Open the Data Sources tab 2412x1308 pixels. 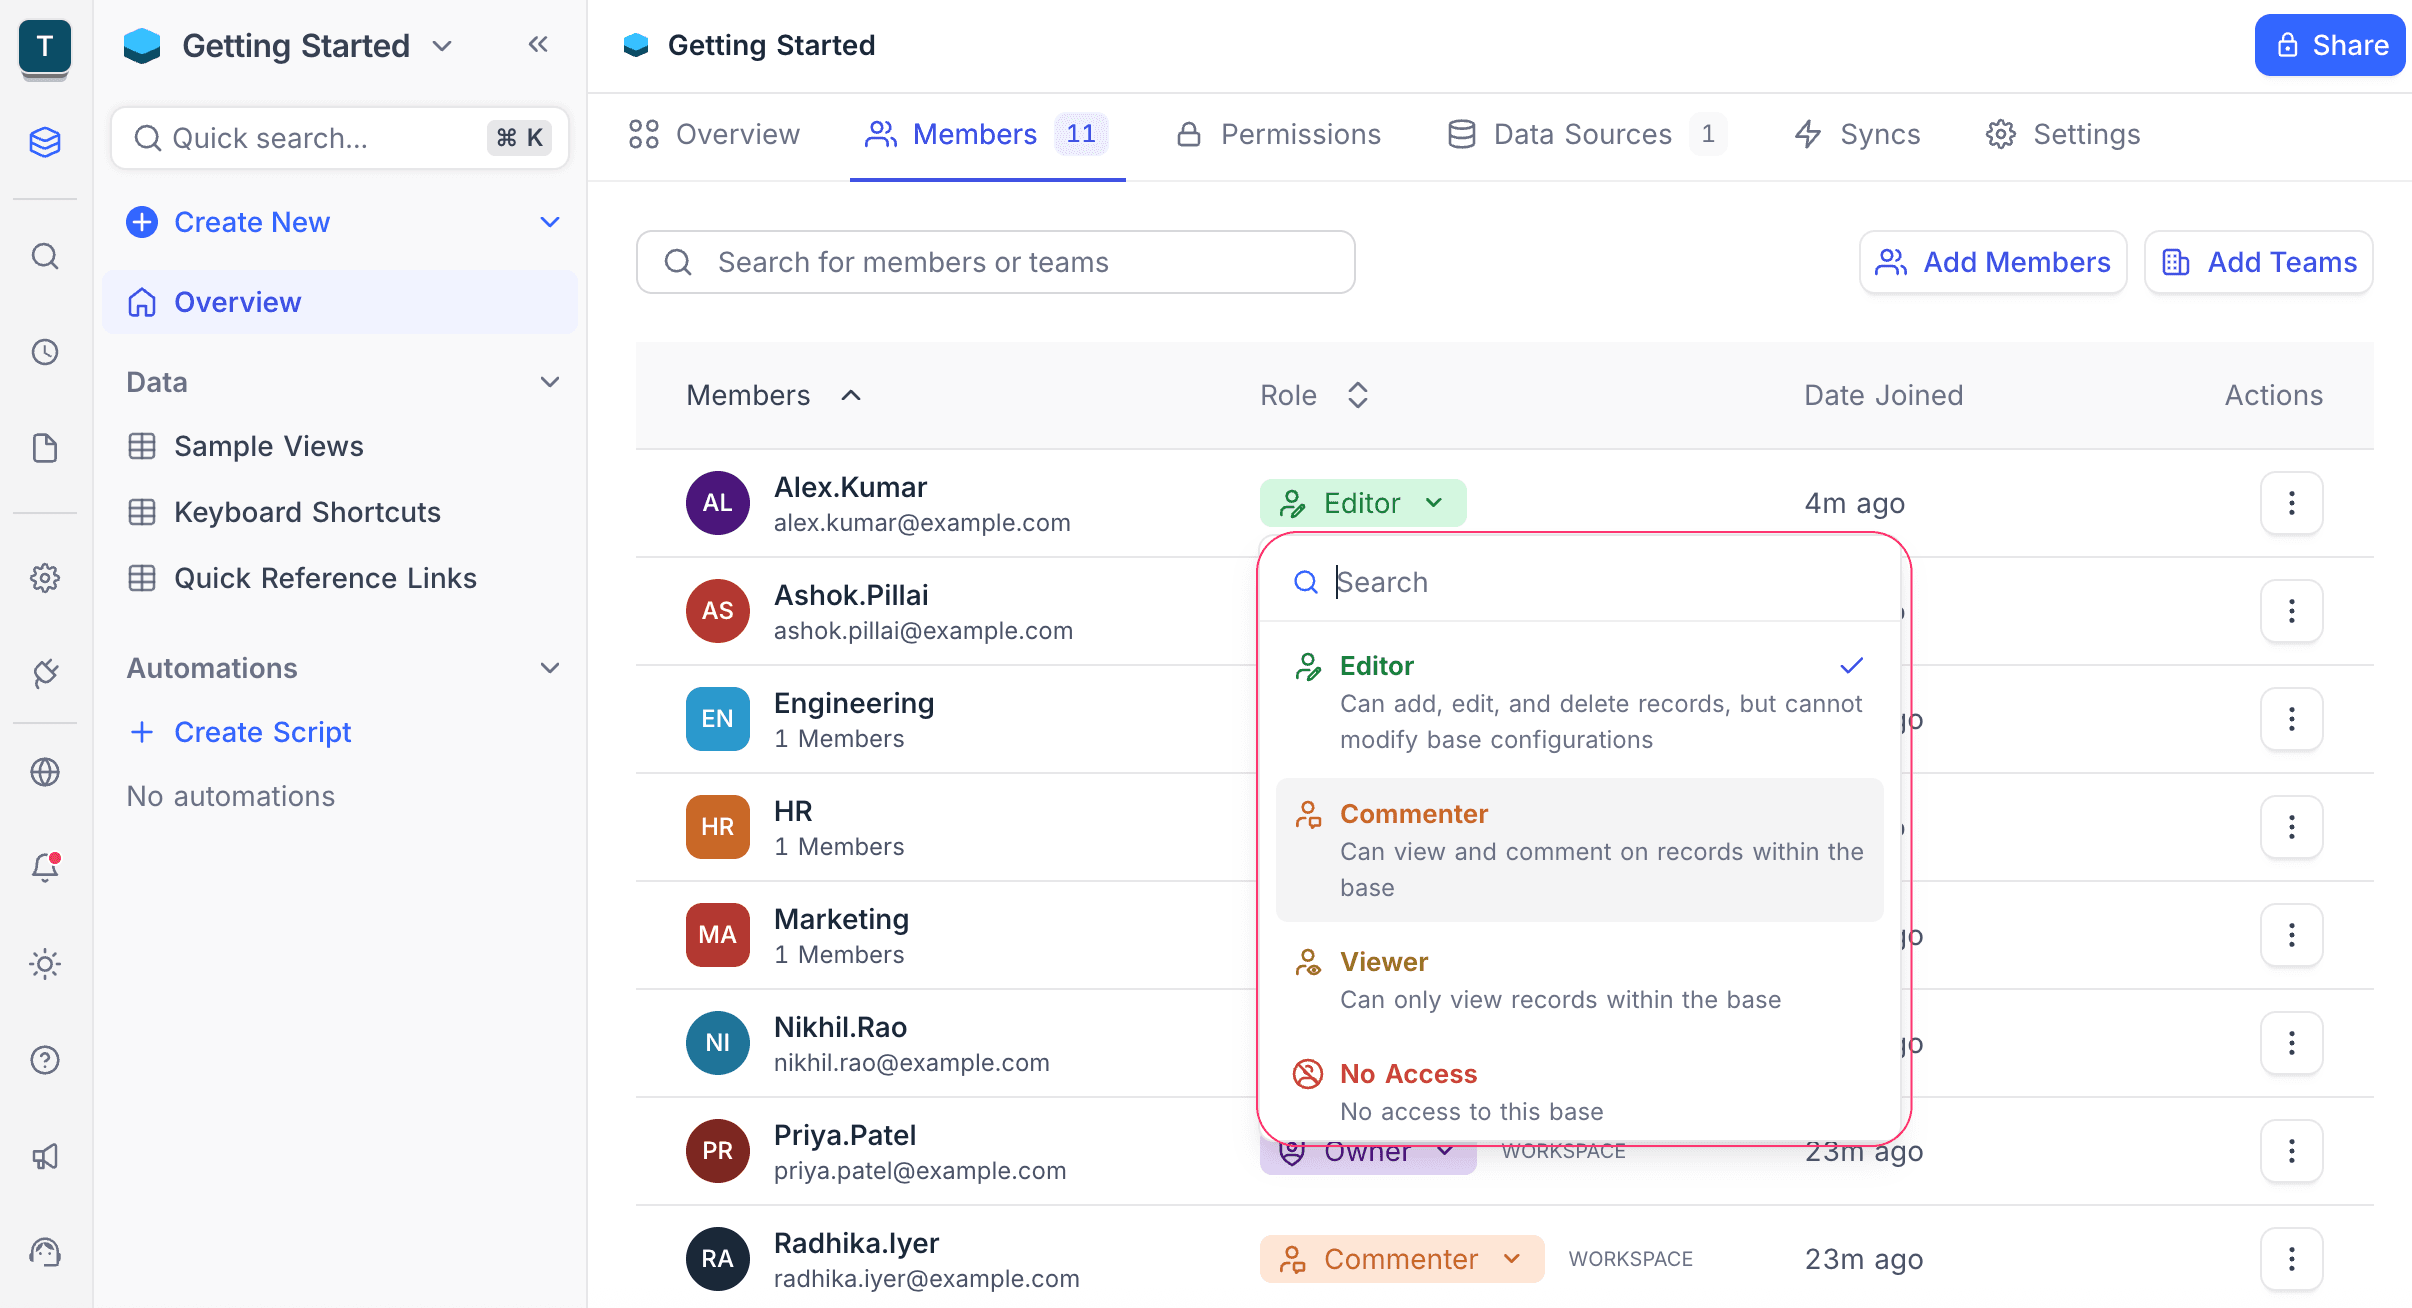(x=1585, y=134)
